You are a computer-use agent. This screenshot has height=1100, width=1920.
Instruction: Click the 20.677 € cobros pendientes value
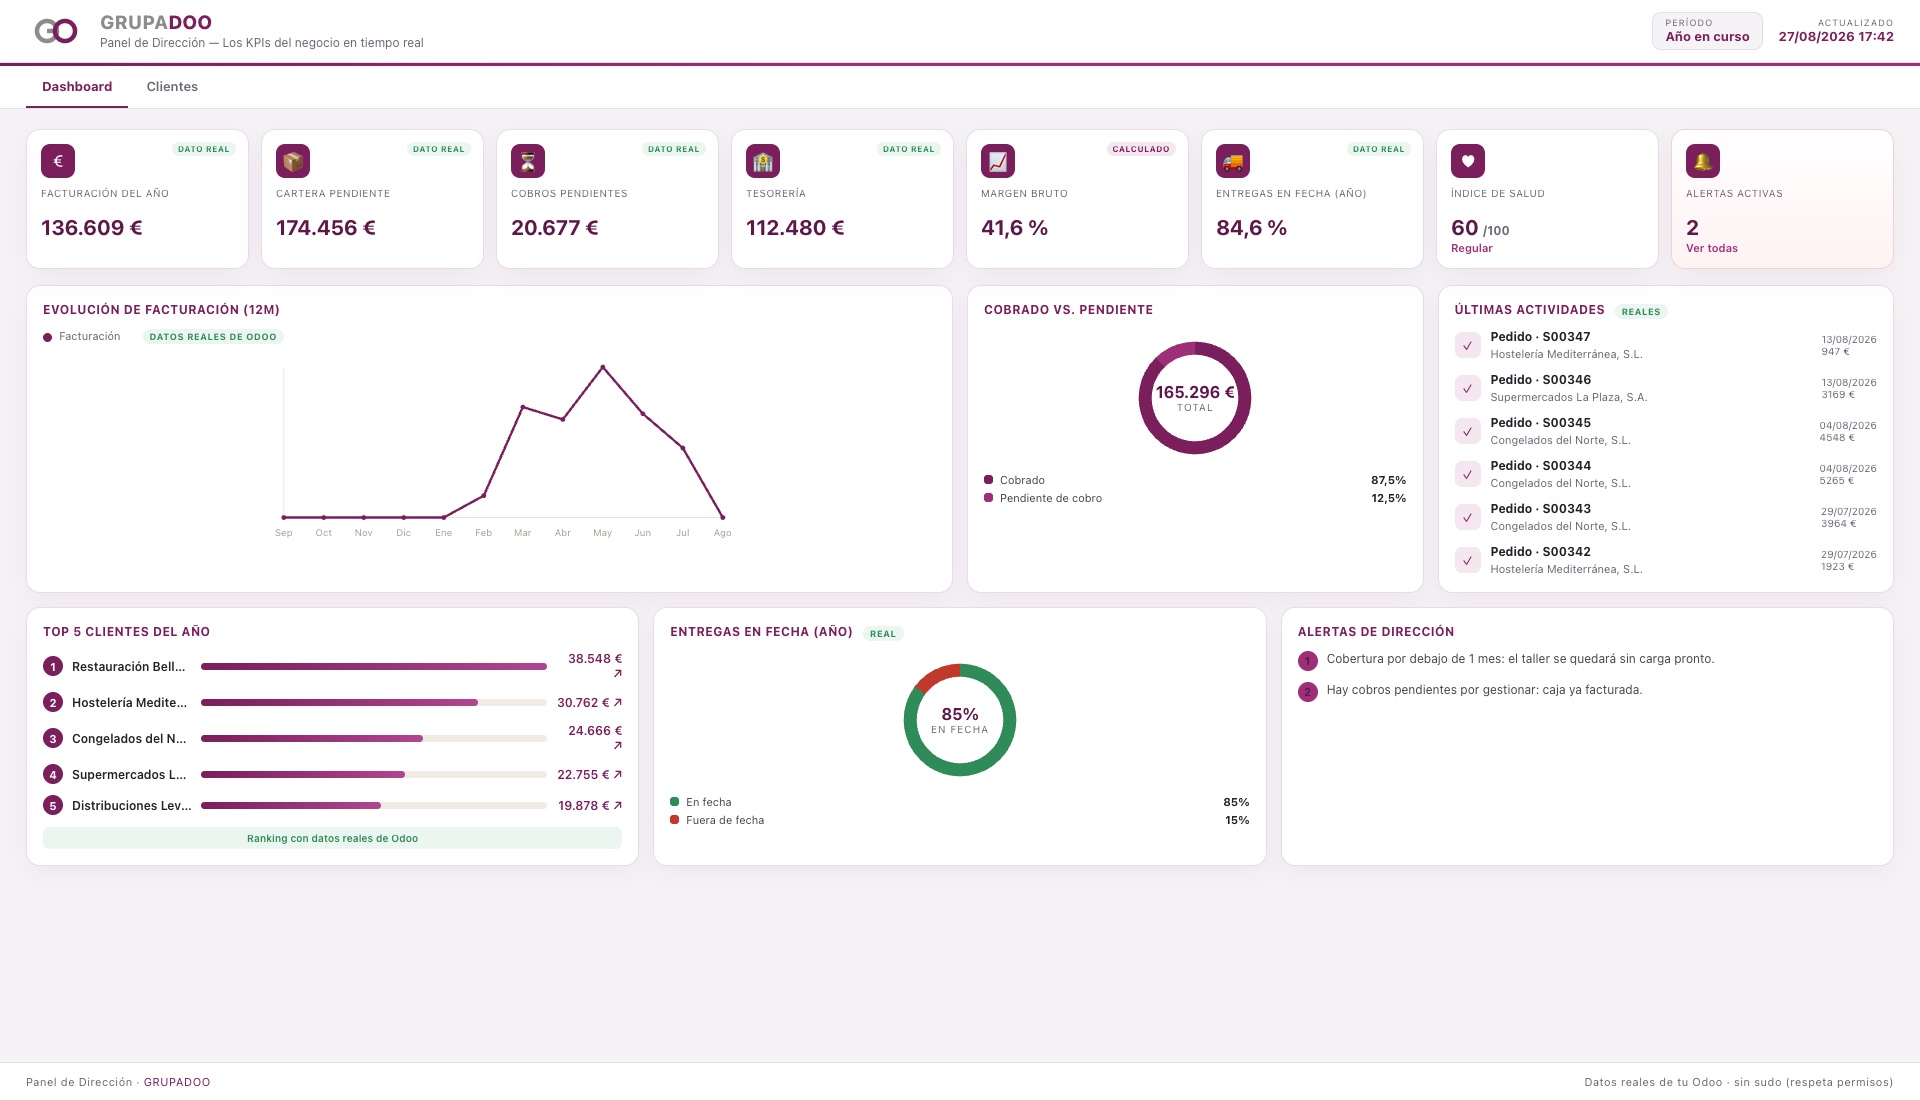tap(555, 228)
